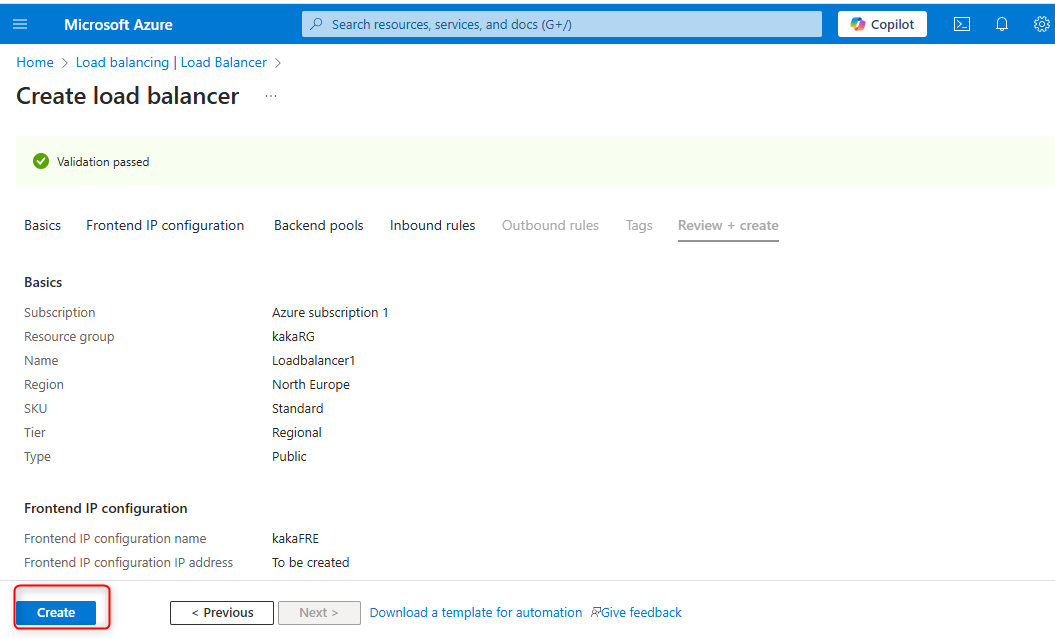
Task: Click the Previous button
Action: pyautogui.click(x=222, y=612)
